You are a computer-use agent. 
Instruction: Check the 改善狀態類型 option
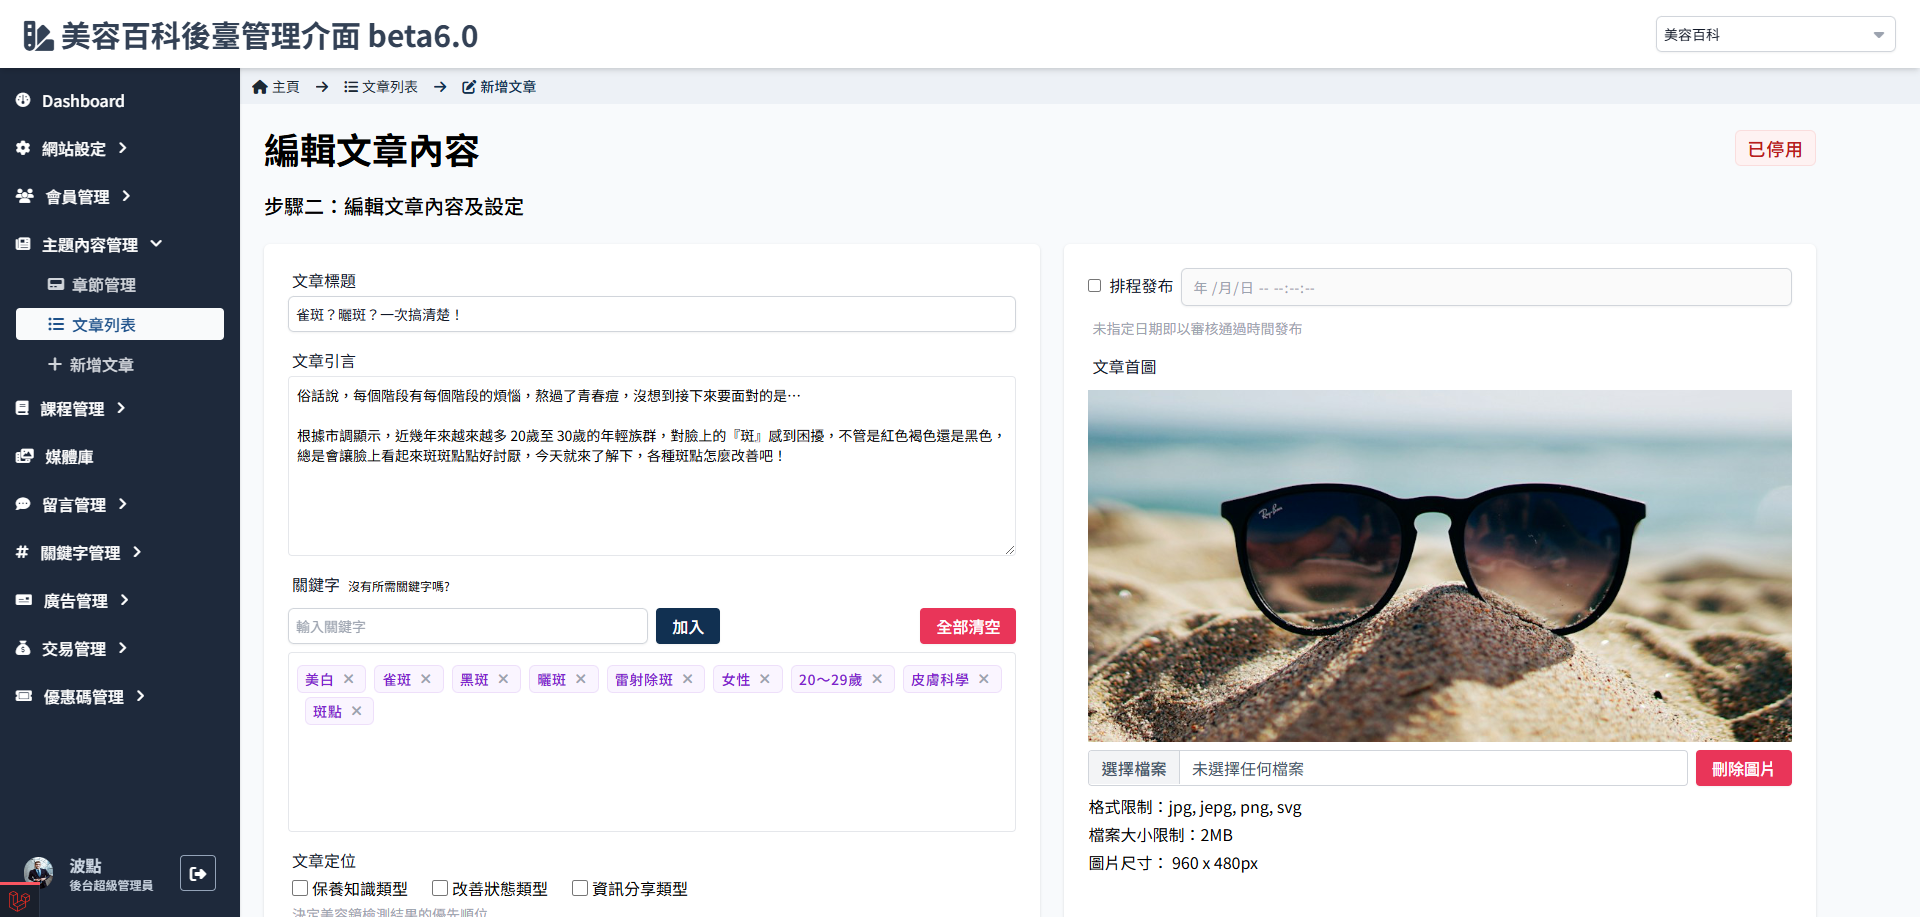440,888
